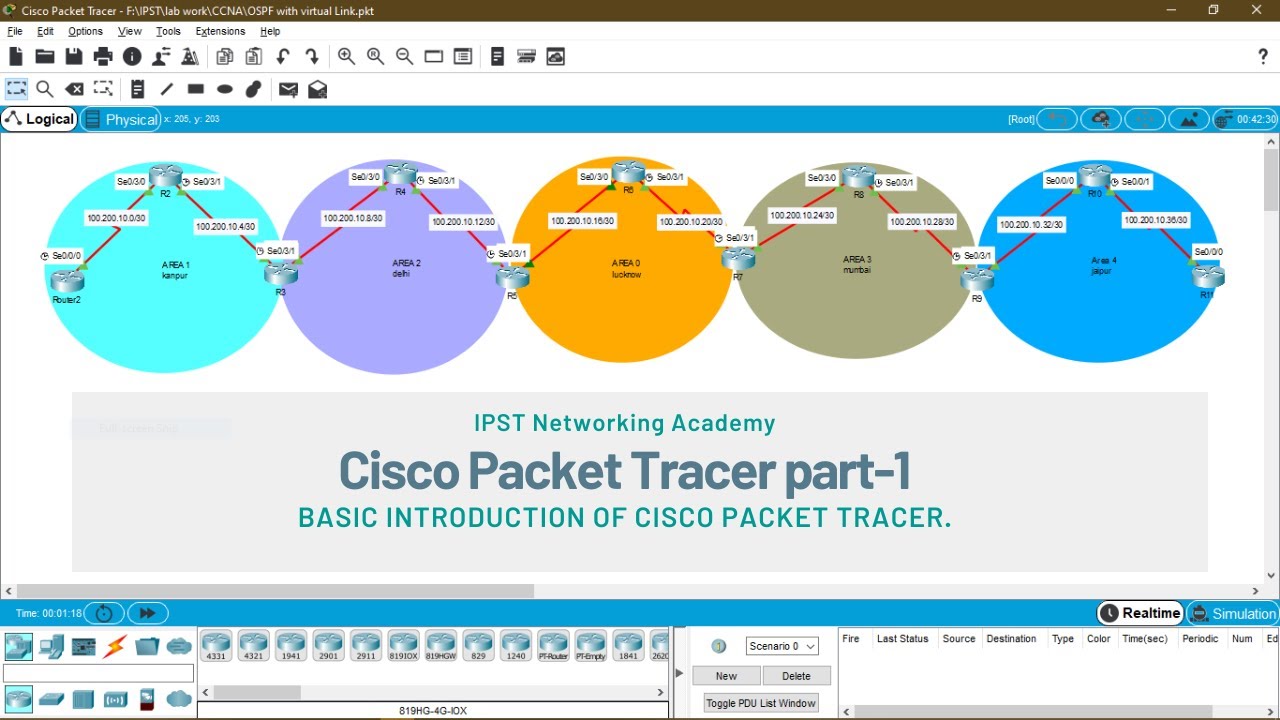Open the File menu
This screenshot has width=1280, height=720.
15,31
